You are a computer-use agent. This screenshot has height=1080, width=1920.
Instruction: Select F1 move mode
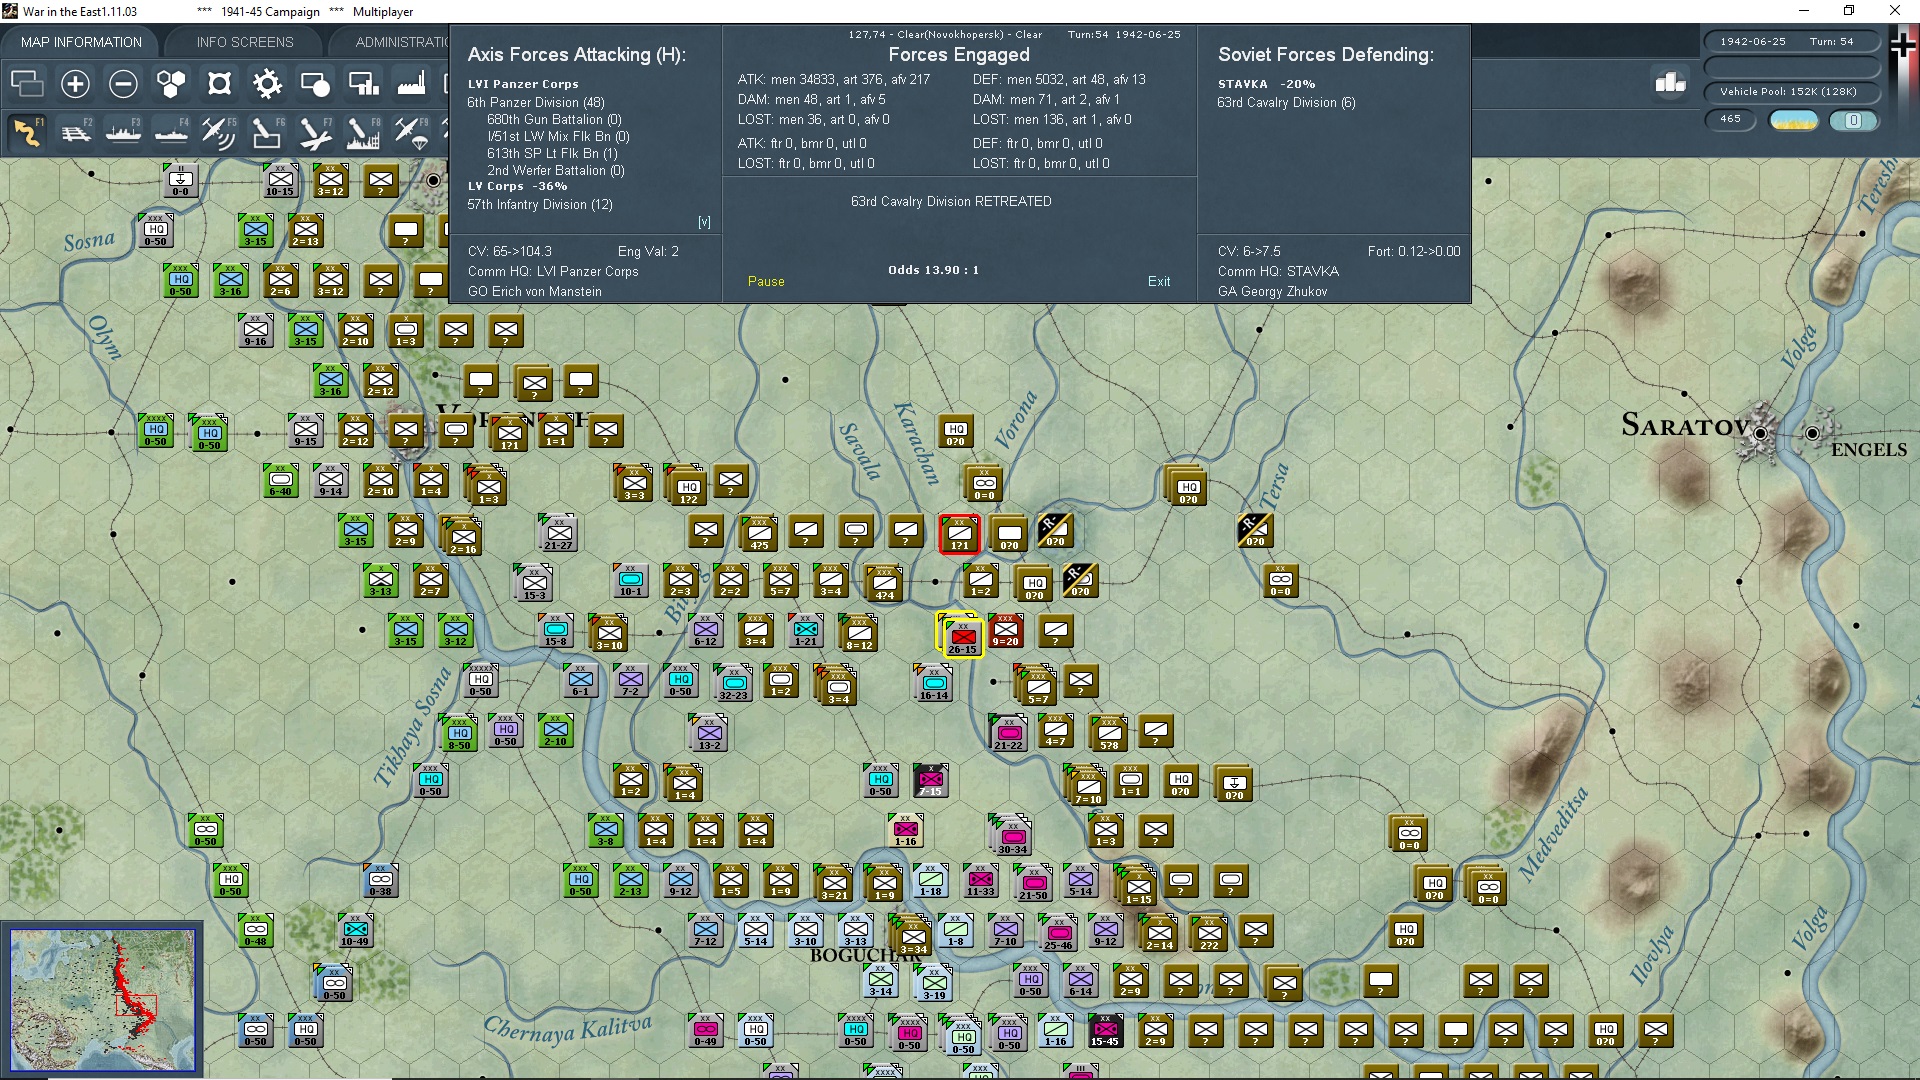coord(27,132)
